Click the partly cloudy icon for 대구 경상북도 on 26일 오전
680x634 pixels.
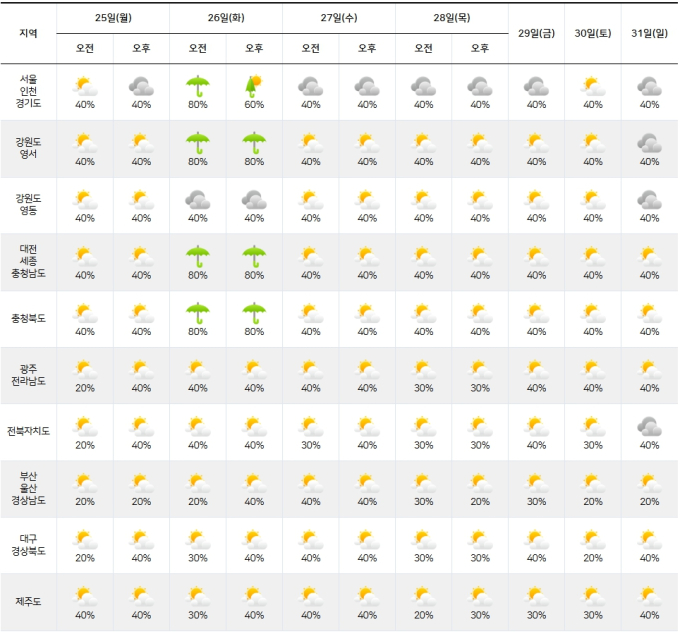198,539
